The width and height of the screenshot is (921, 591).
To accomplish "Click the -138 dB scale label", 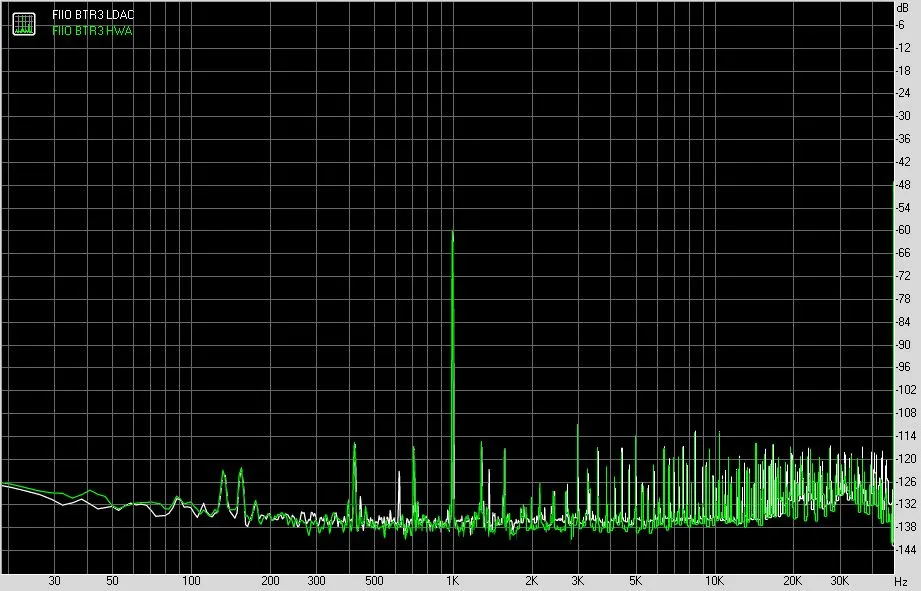I will [905, 527].
